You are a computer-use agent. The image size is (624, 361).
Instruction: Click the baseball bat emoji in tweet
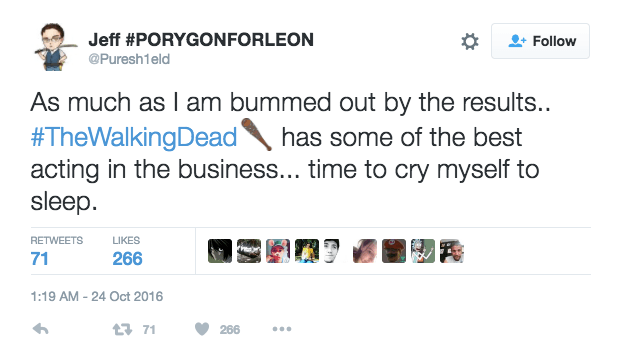[257, 135]
